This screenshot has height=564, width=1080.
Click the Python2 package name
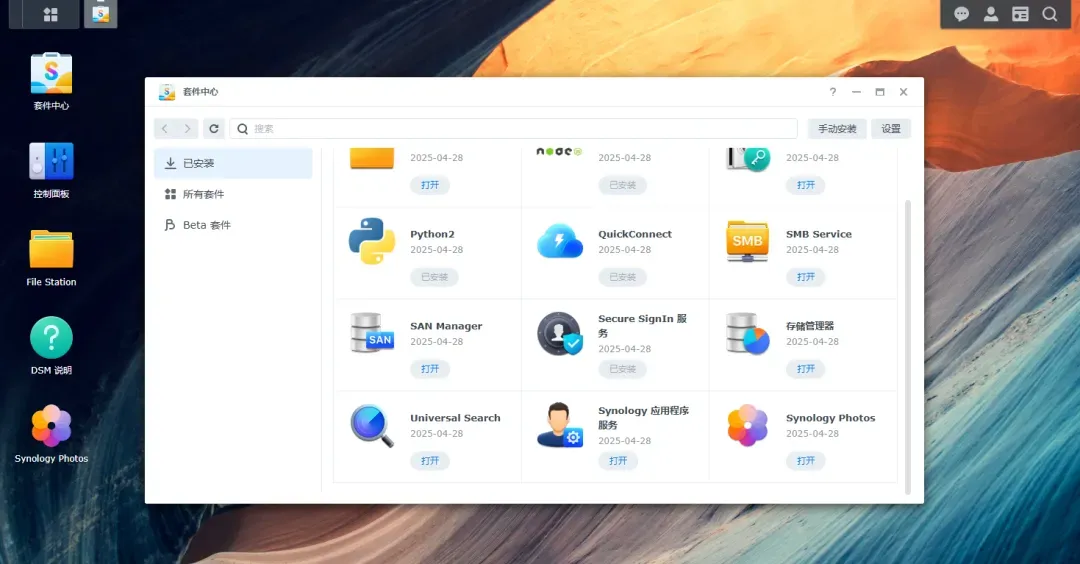(432, 234)
